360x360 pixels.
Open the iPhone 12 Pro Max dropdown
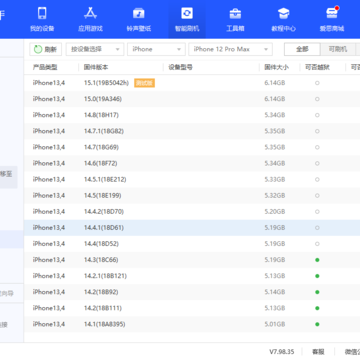point(231,49)
